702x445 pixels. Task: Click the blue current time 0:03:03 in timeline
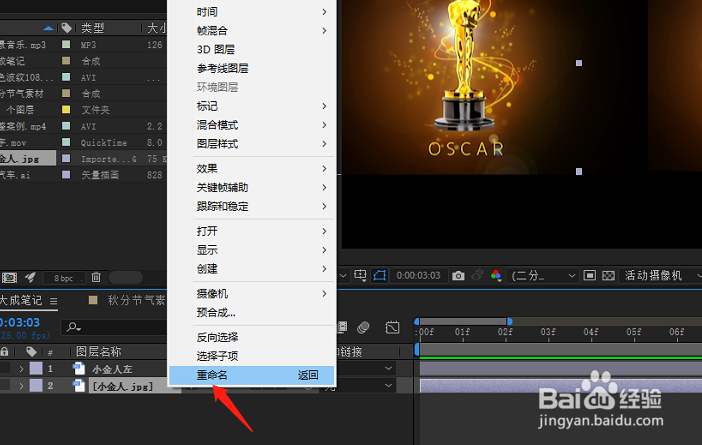pos(20,322)
